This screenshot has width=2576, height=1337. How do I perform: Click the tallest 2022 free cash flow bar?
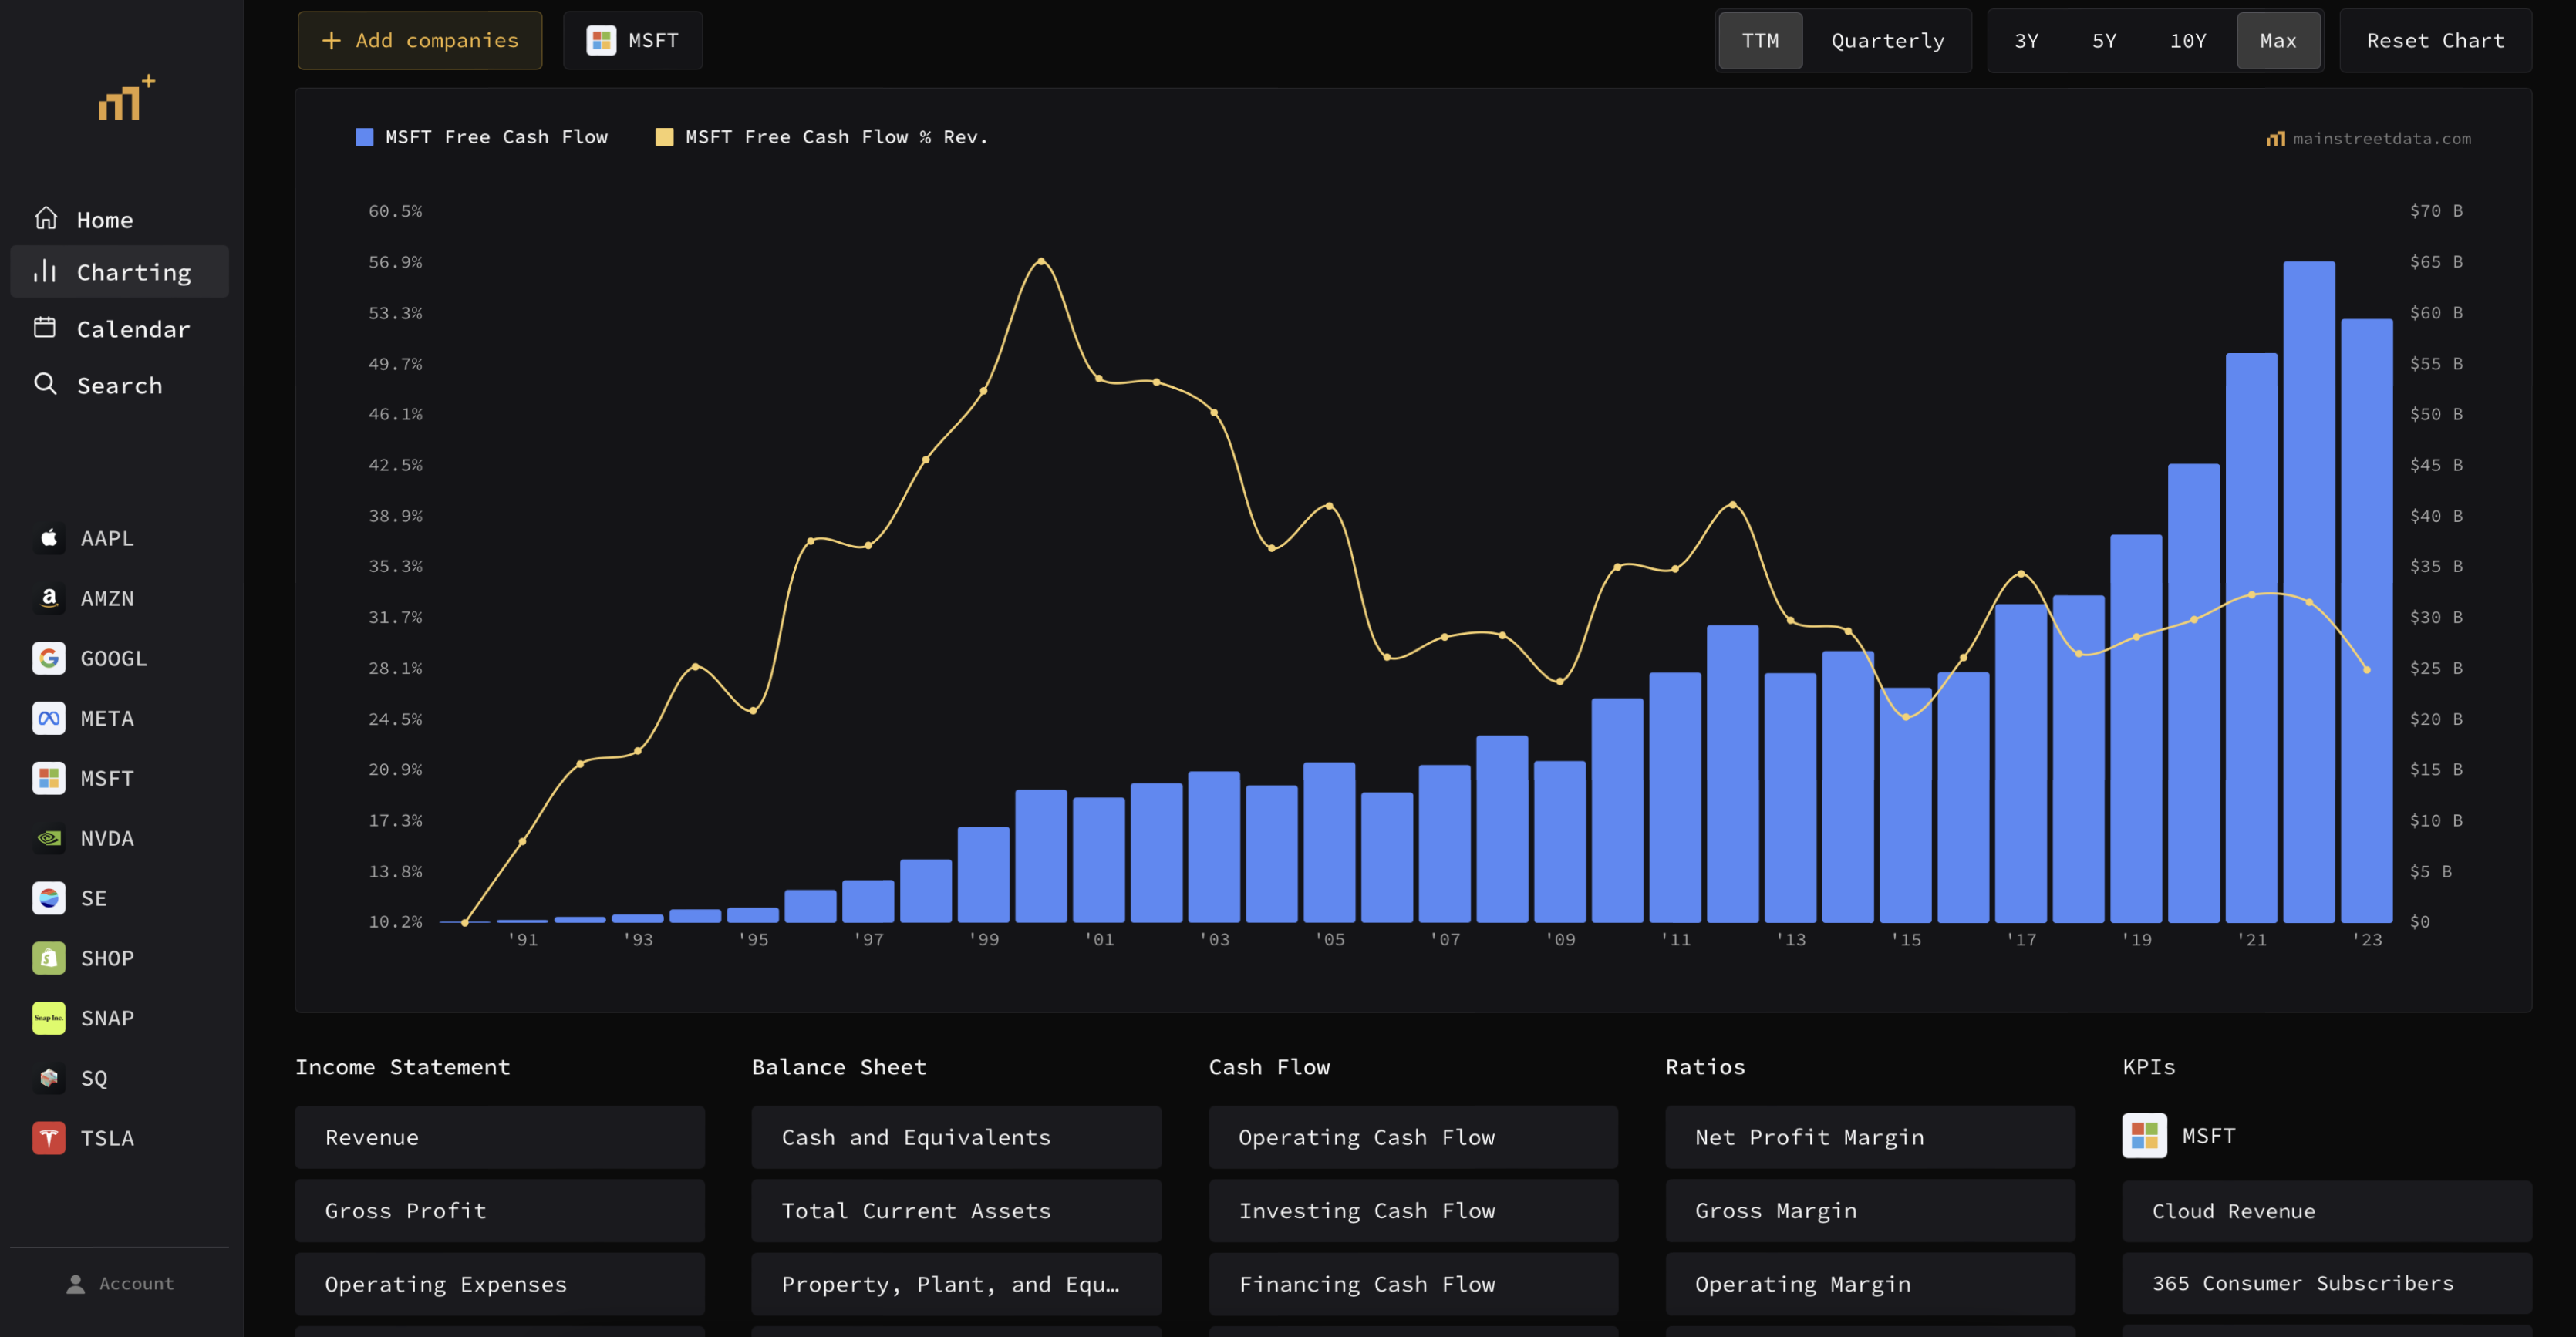point(2308,592)
